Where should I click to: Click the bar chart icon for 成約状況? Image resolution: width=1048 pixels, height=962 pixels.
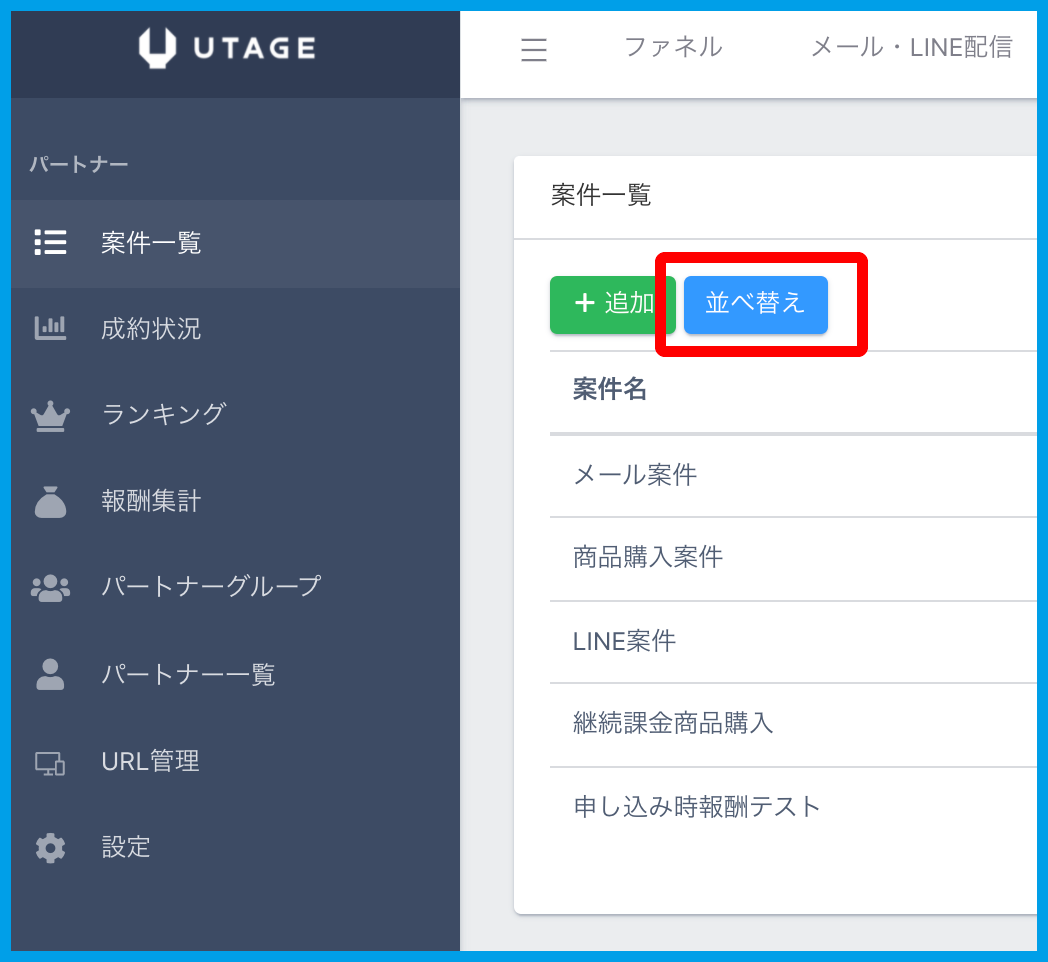pos(50,328)
